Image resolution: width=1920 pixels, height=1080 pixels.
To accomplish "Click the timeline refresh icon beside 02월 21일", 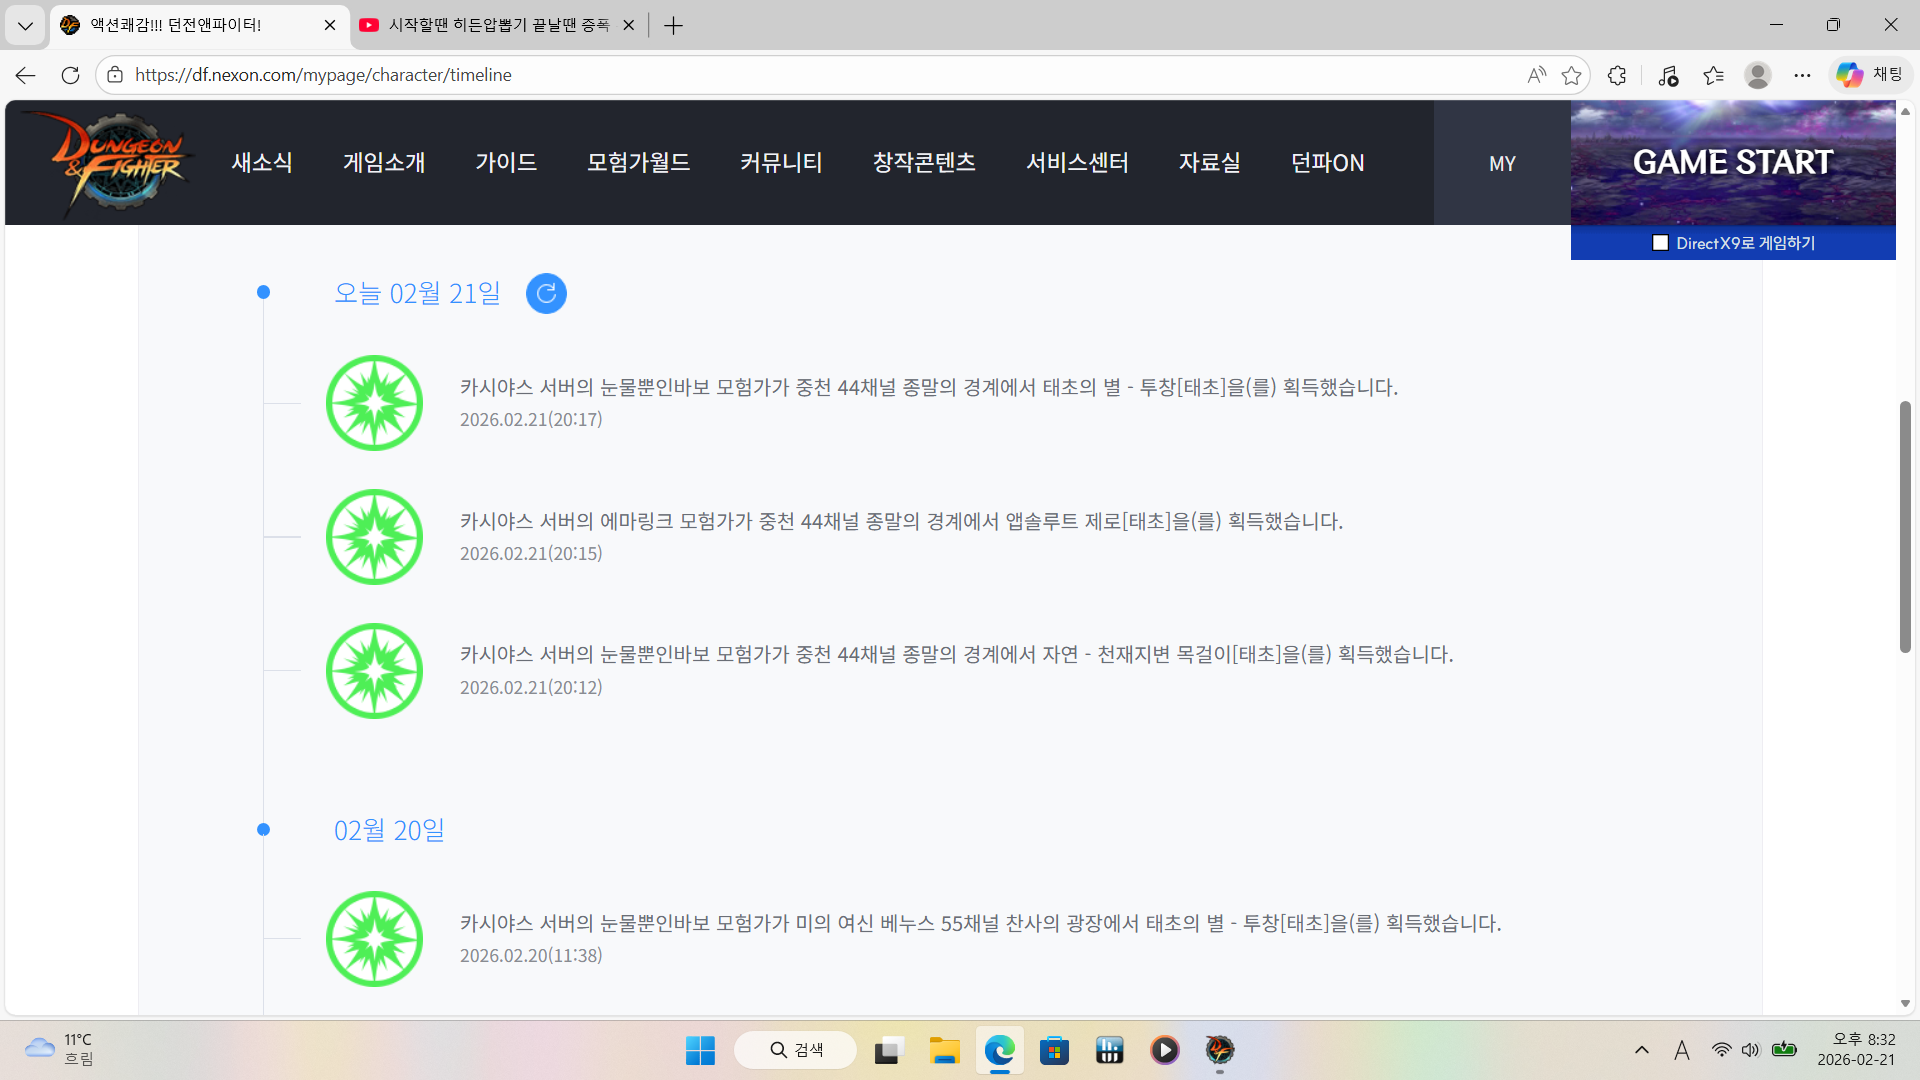I will click(546, 293).
